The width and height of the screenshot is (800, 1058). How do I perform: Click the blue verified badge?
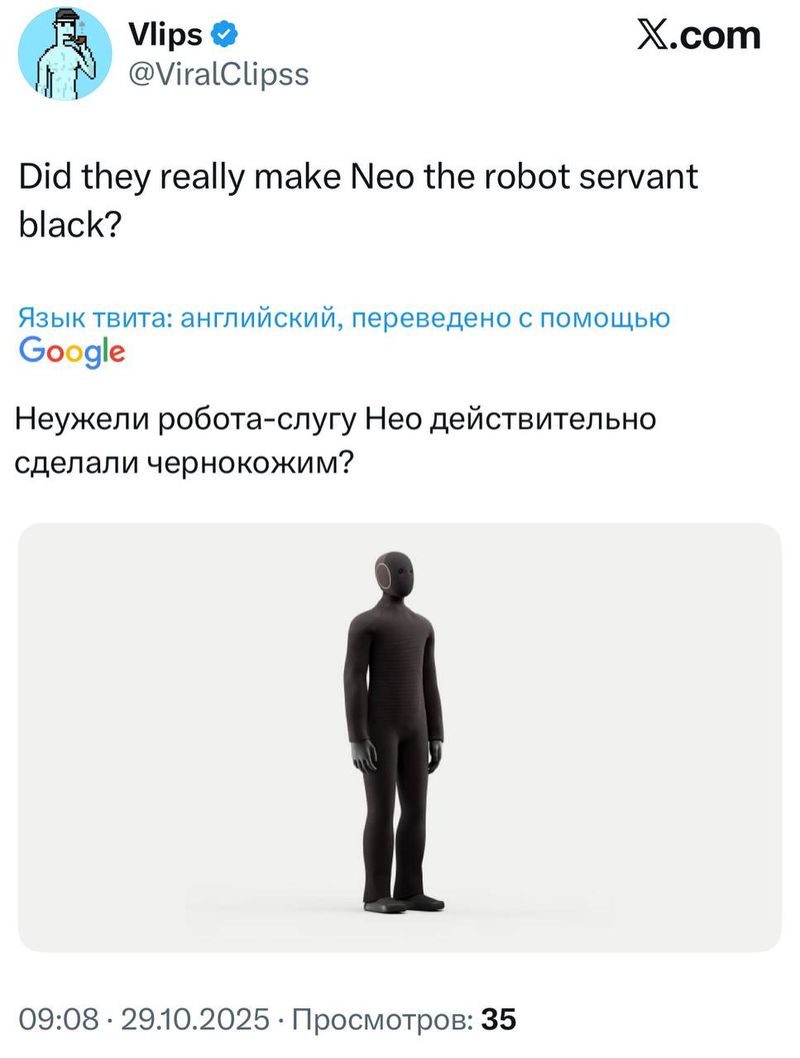[225, 34]
